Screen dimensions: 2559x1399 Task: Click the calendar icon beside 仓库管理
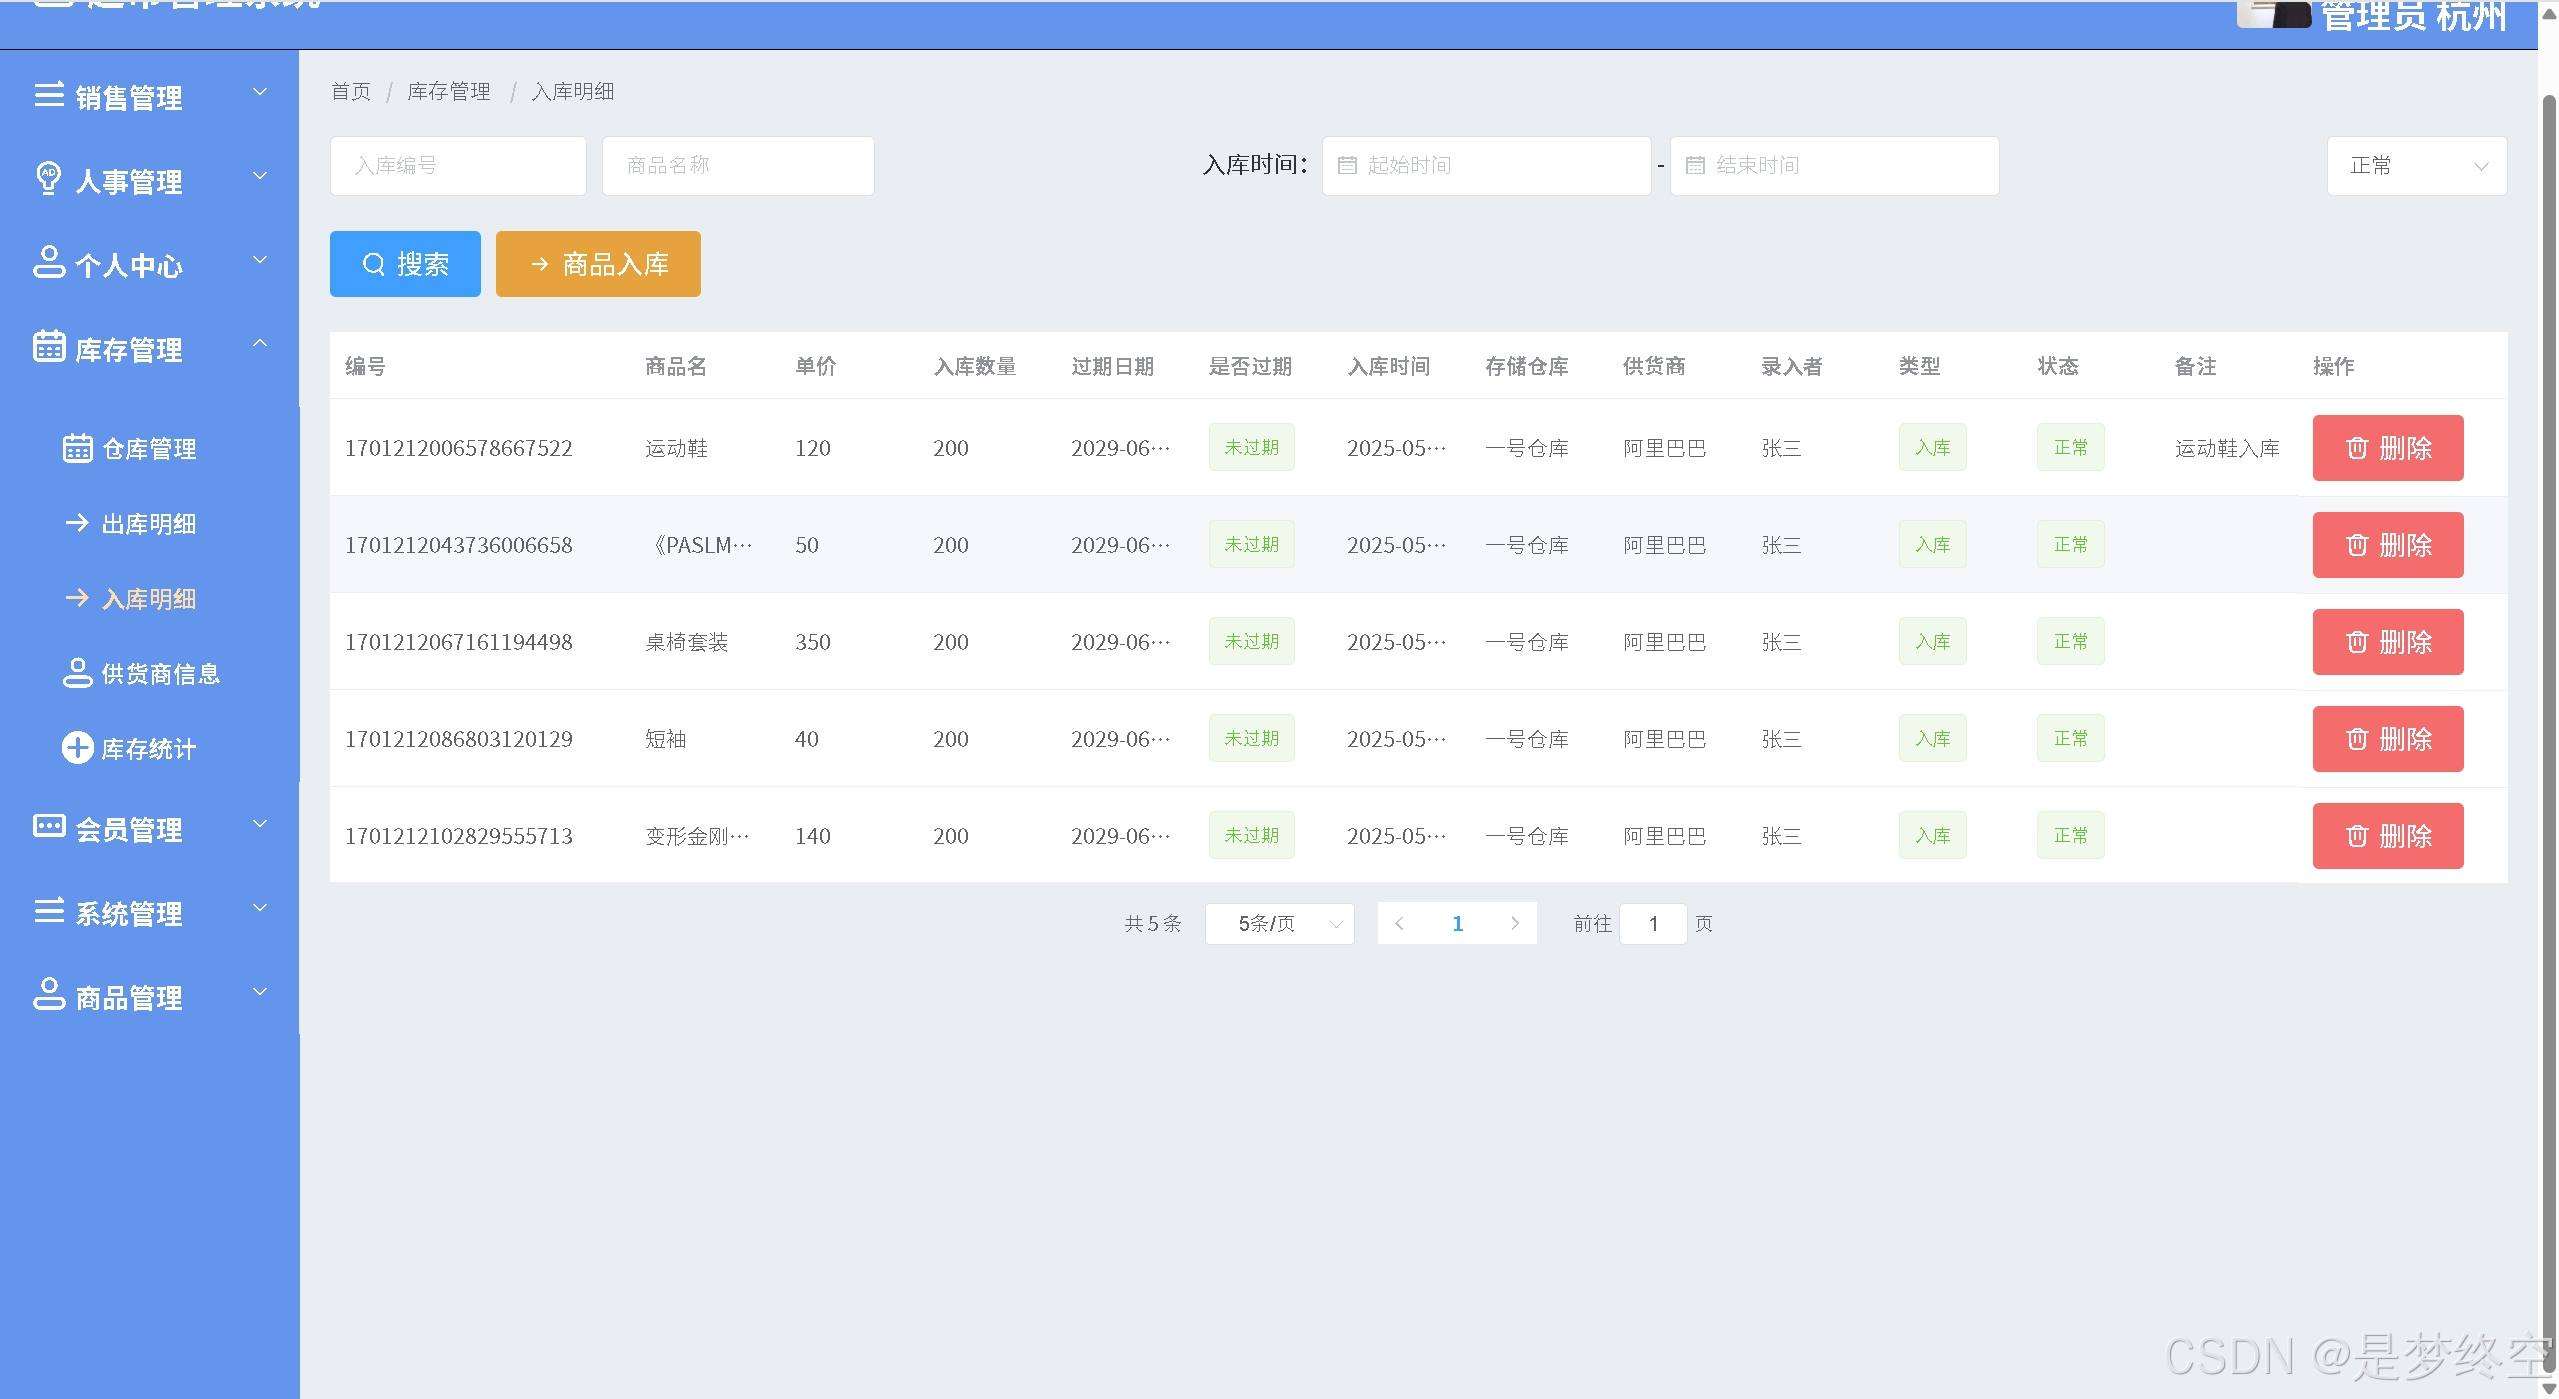click(78, 448)
